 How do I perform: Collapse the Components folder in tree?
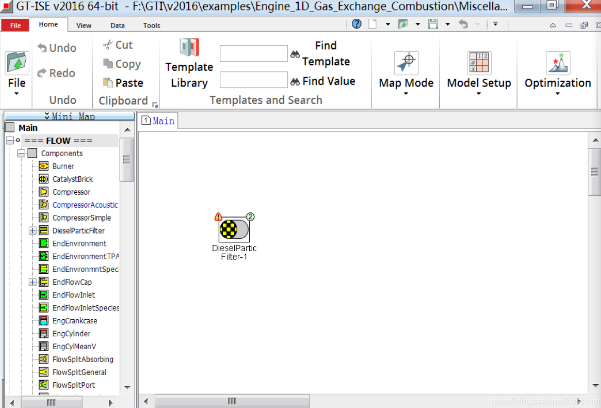coord(19,153)
